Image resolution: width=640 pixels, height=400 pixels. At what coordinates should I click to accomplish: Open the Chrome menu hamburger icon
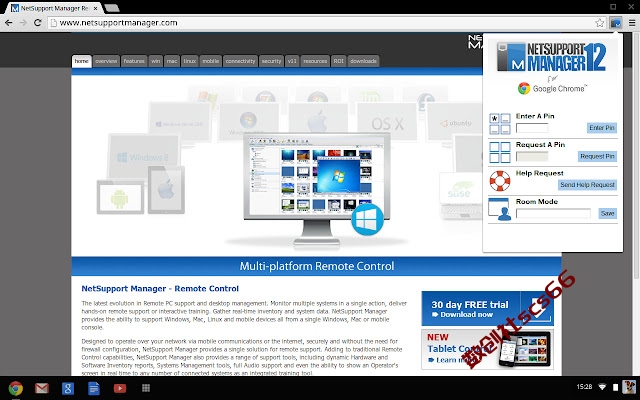(632, 23)
